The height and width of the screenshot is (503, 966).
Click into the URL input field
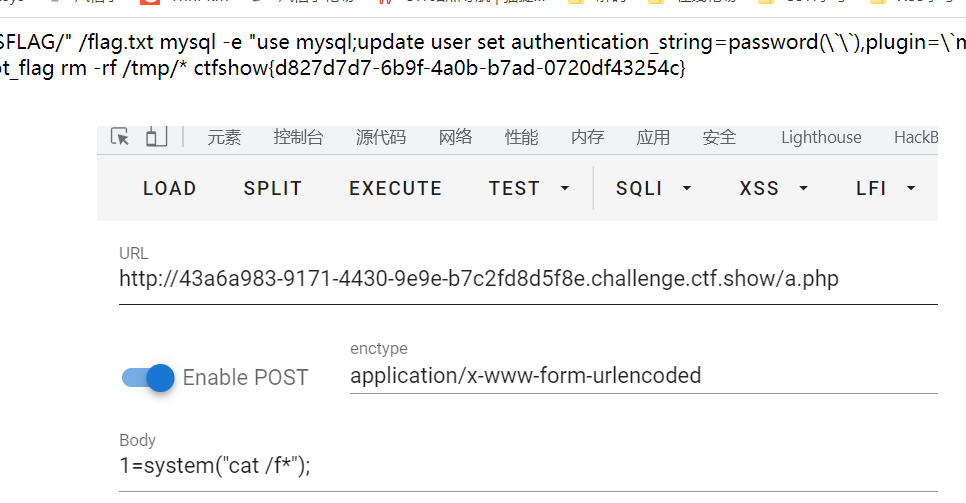[x=528, y=279]
